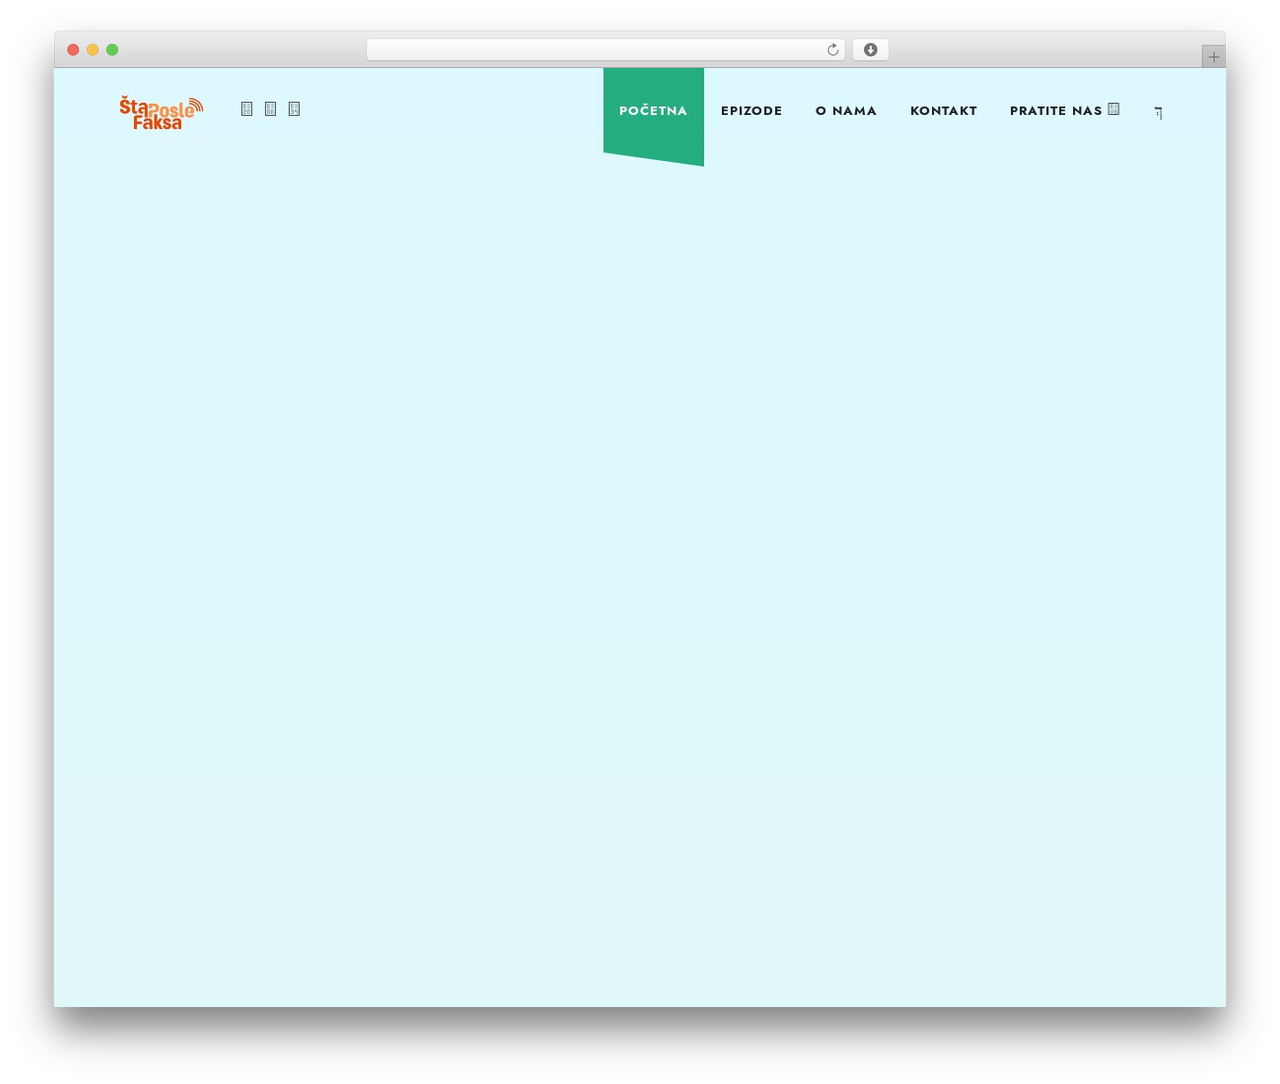Navigate to Kontakt

[x=943, y=111]
